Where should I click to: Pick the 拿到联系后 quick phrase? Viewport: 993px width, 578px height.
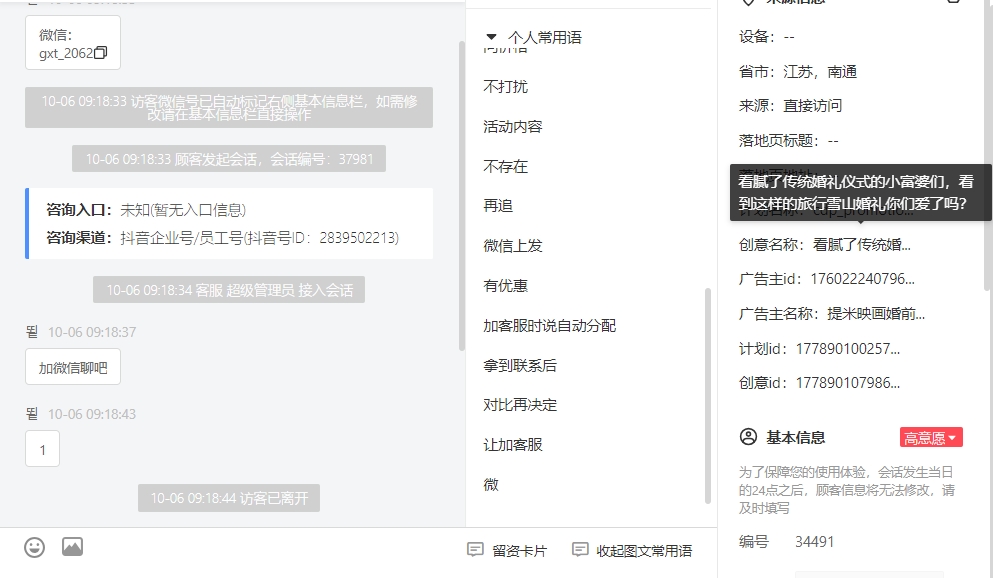pos(520,365)
